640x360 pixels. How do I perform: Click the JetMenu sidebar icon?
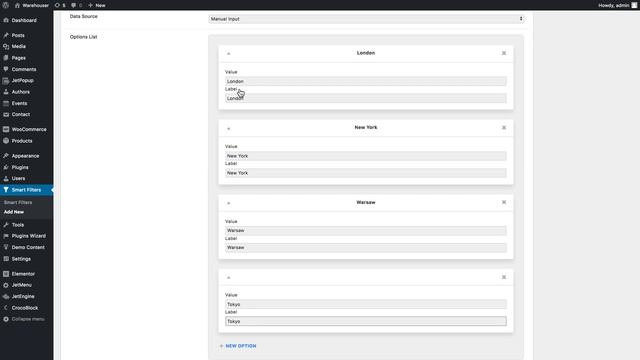6,285
